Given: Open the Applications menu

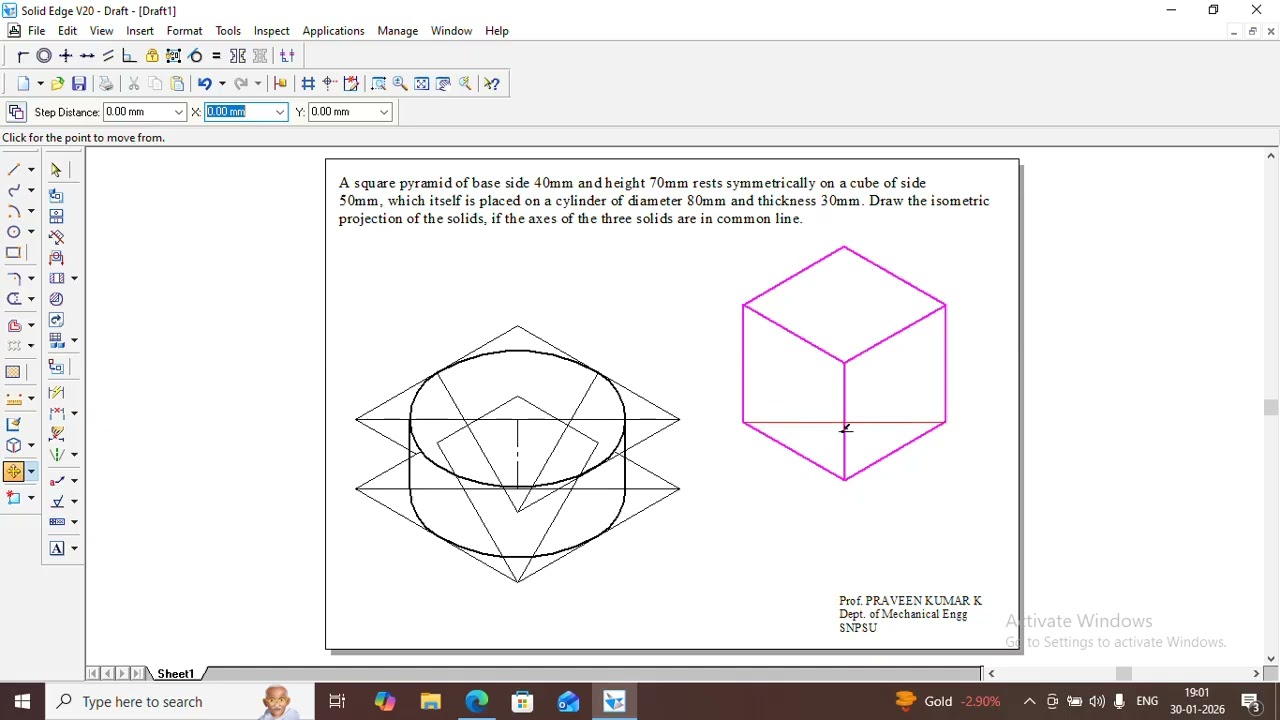Looking at the screenshot, I should (333, 31).
